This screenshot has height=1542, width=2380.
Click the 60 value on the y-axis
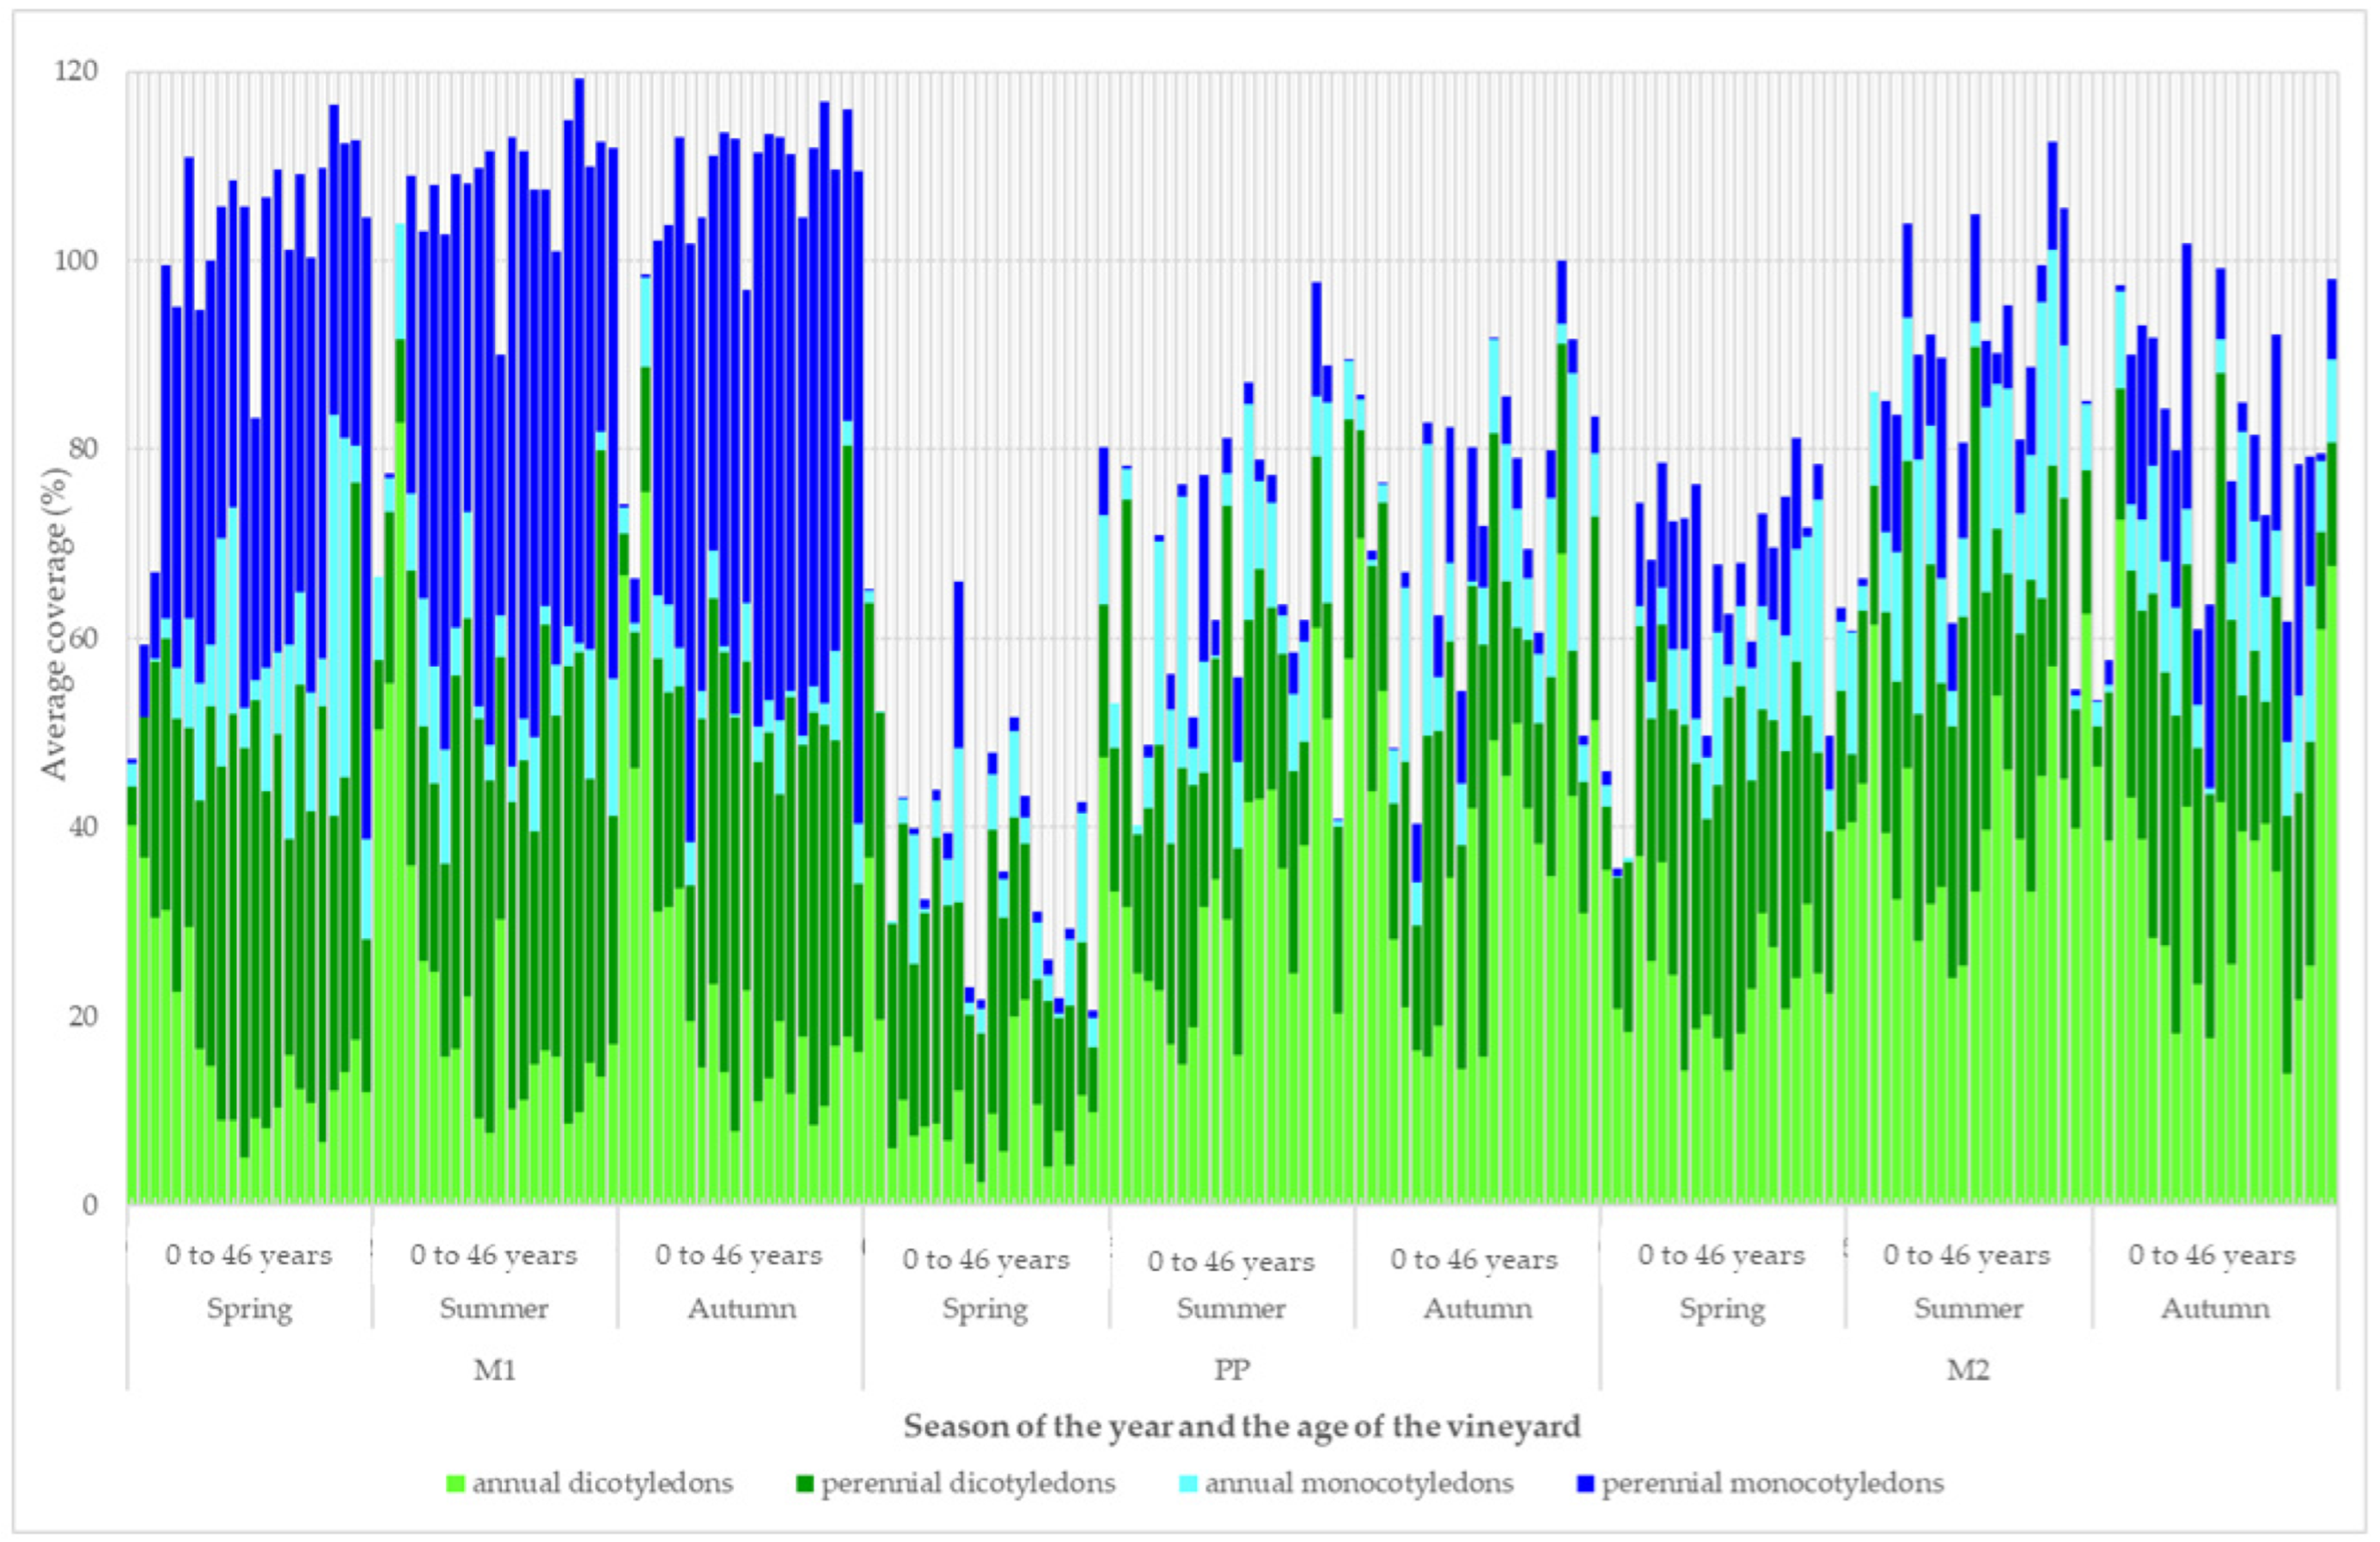tap(83, 637)
